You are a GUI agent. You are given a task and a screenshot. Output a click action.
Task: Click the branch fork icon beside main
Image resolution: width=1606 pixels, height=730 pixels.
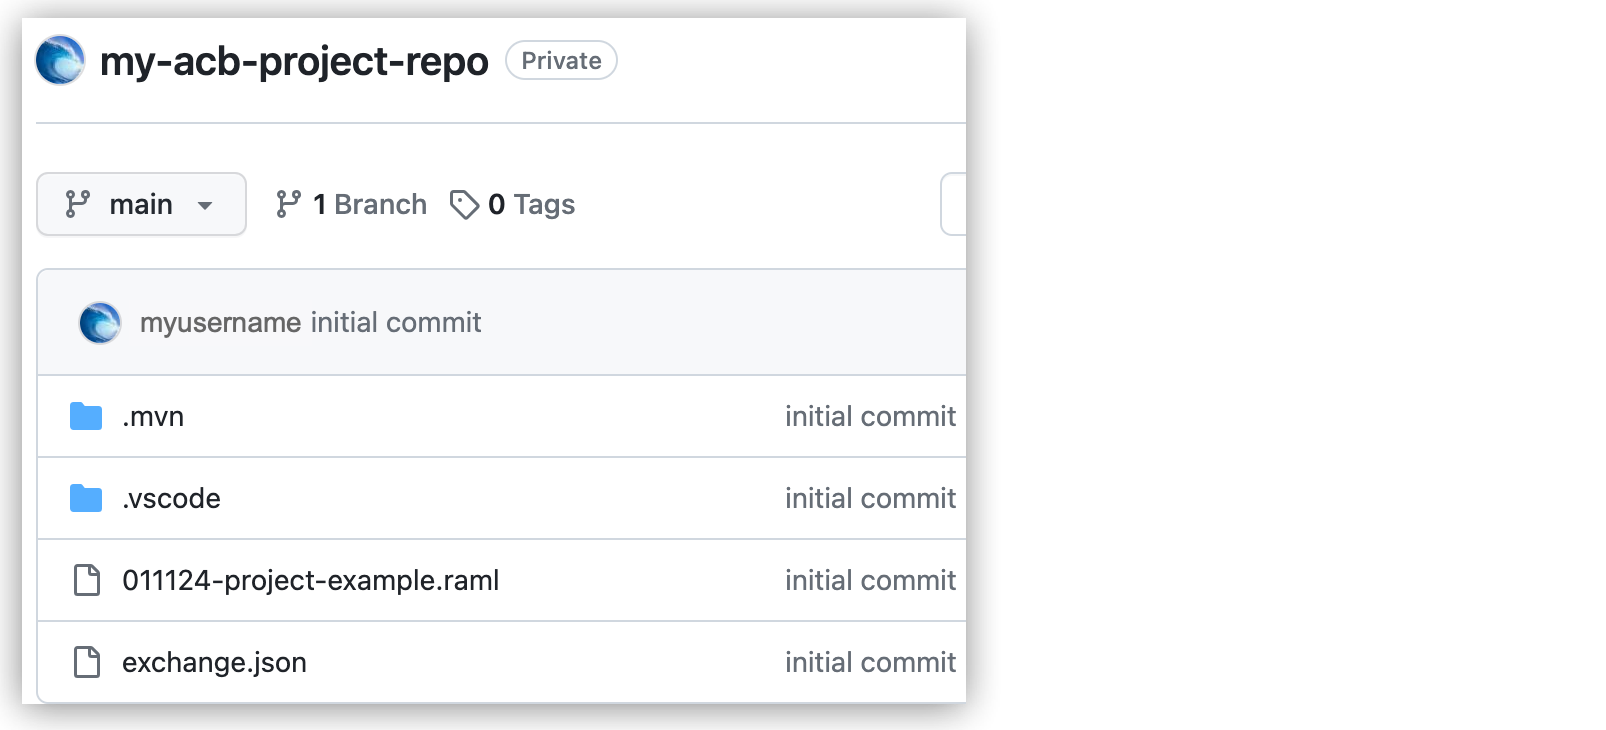click(x=77, y=204)
